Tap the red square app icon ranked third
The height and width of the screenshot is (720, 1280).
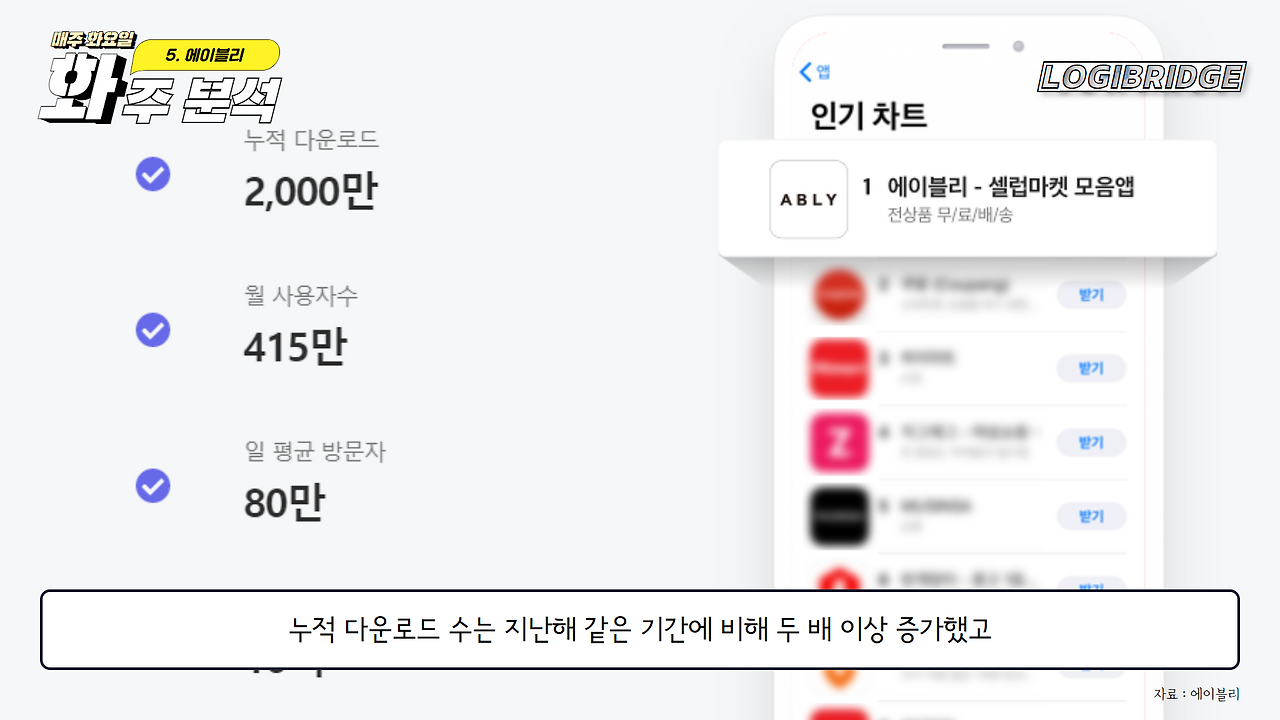(x=840, y=368)
